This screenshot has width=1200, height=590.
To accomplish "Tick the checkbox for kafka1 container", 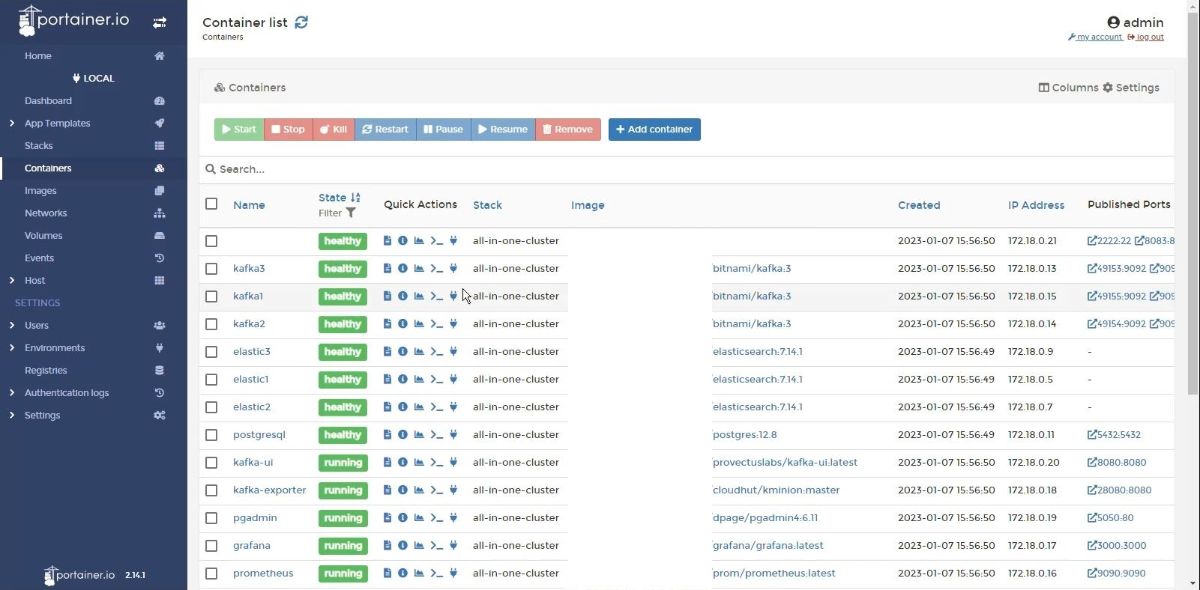I will pos(211,296).
